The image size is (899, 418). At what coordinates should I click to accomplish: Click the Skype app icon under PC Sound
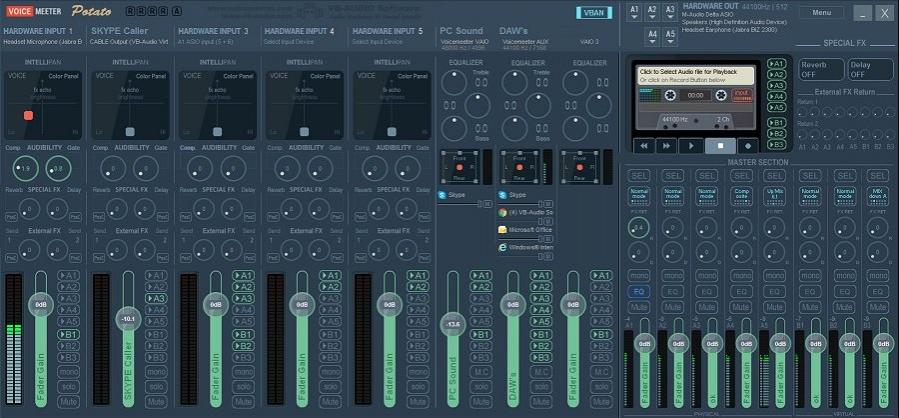pos(443,195)
